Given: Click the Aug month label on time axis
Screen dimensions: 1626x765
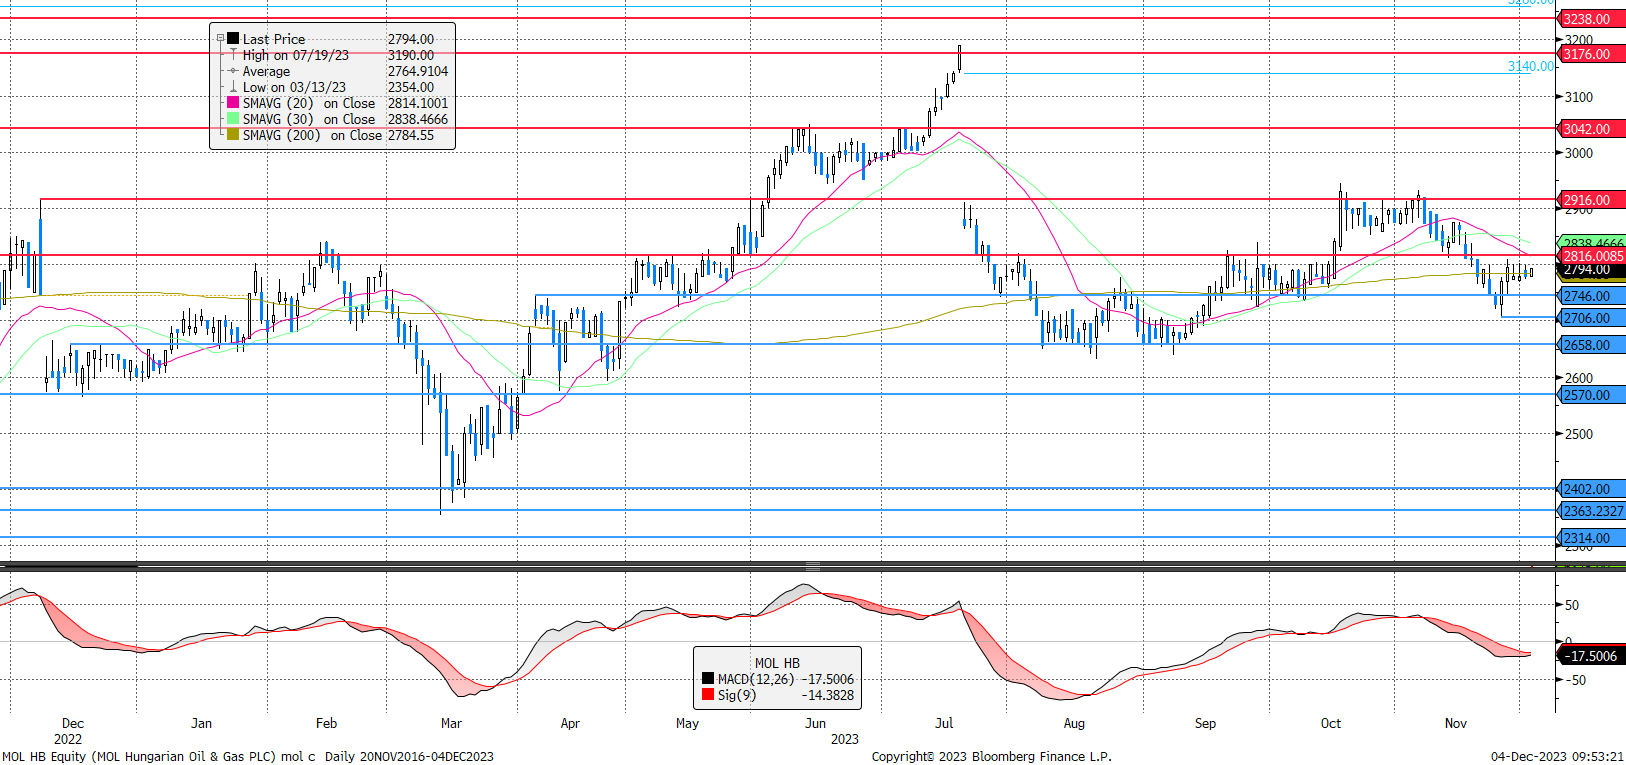Looking at the screenshot, I should tap(1074, 723).
